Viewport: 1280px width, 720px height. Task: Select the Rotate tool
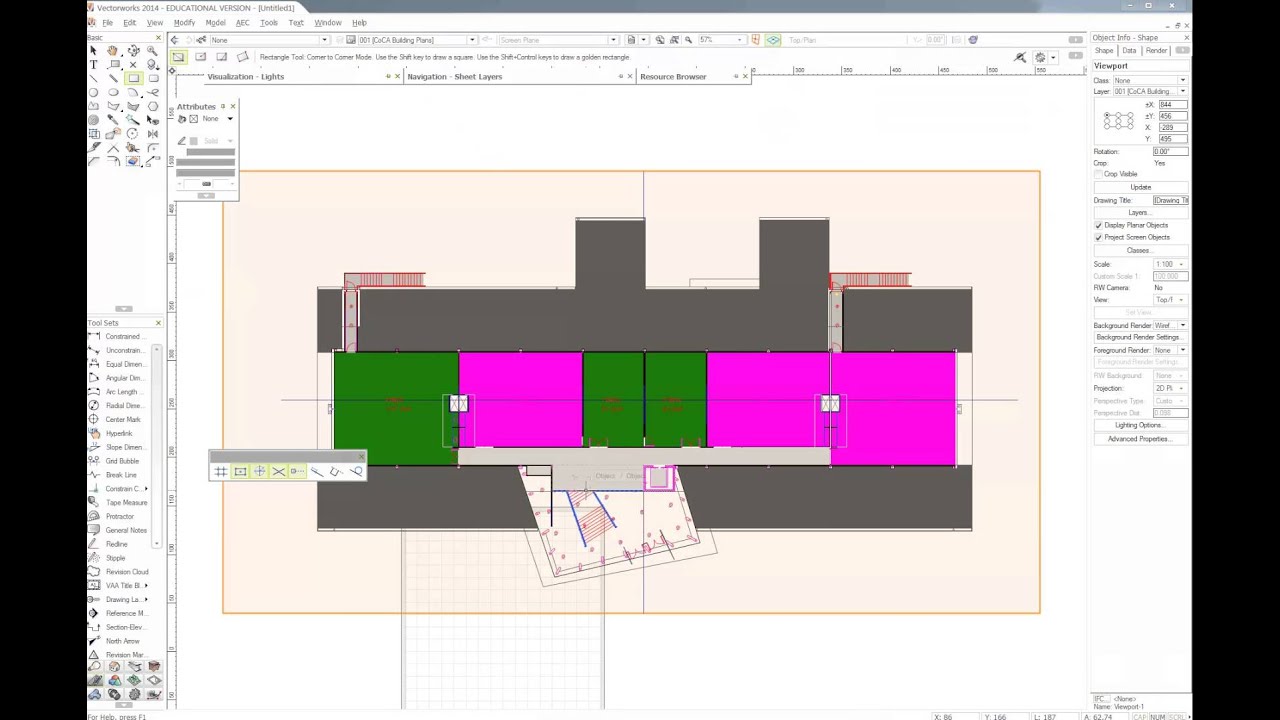pos(133,133)
